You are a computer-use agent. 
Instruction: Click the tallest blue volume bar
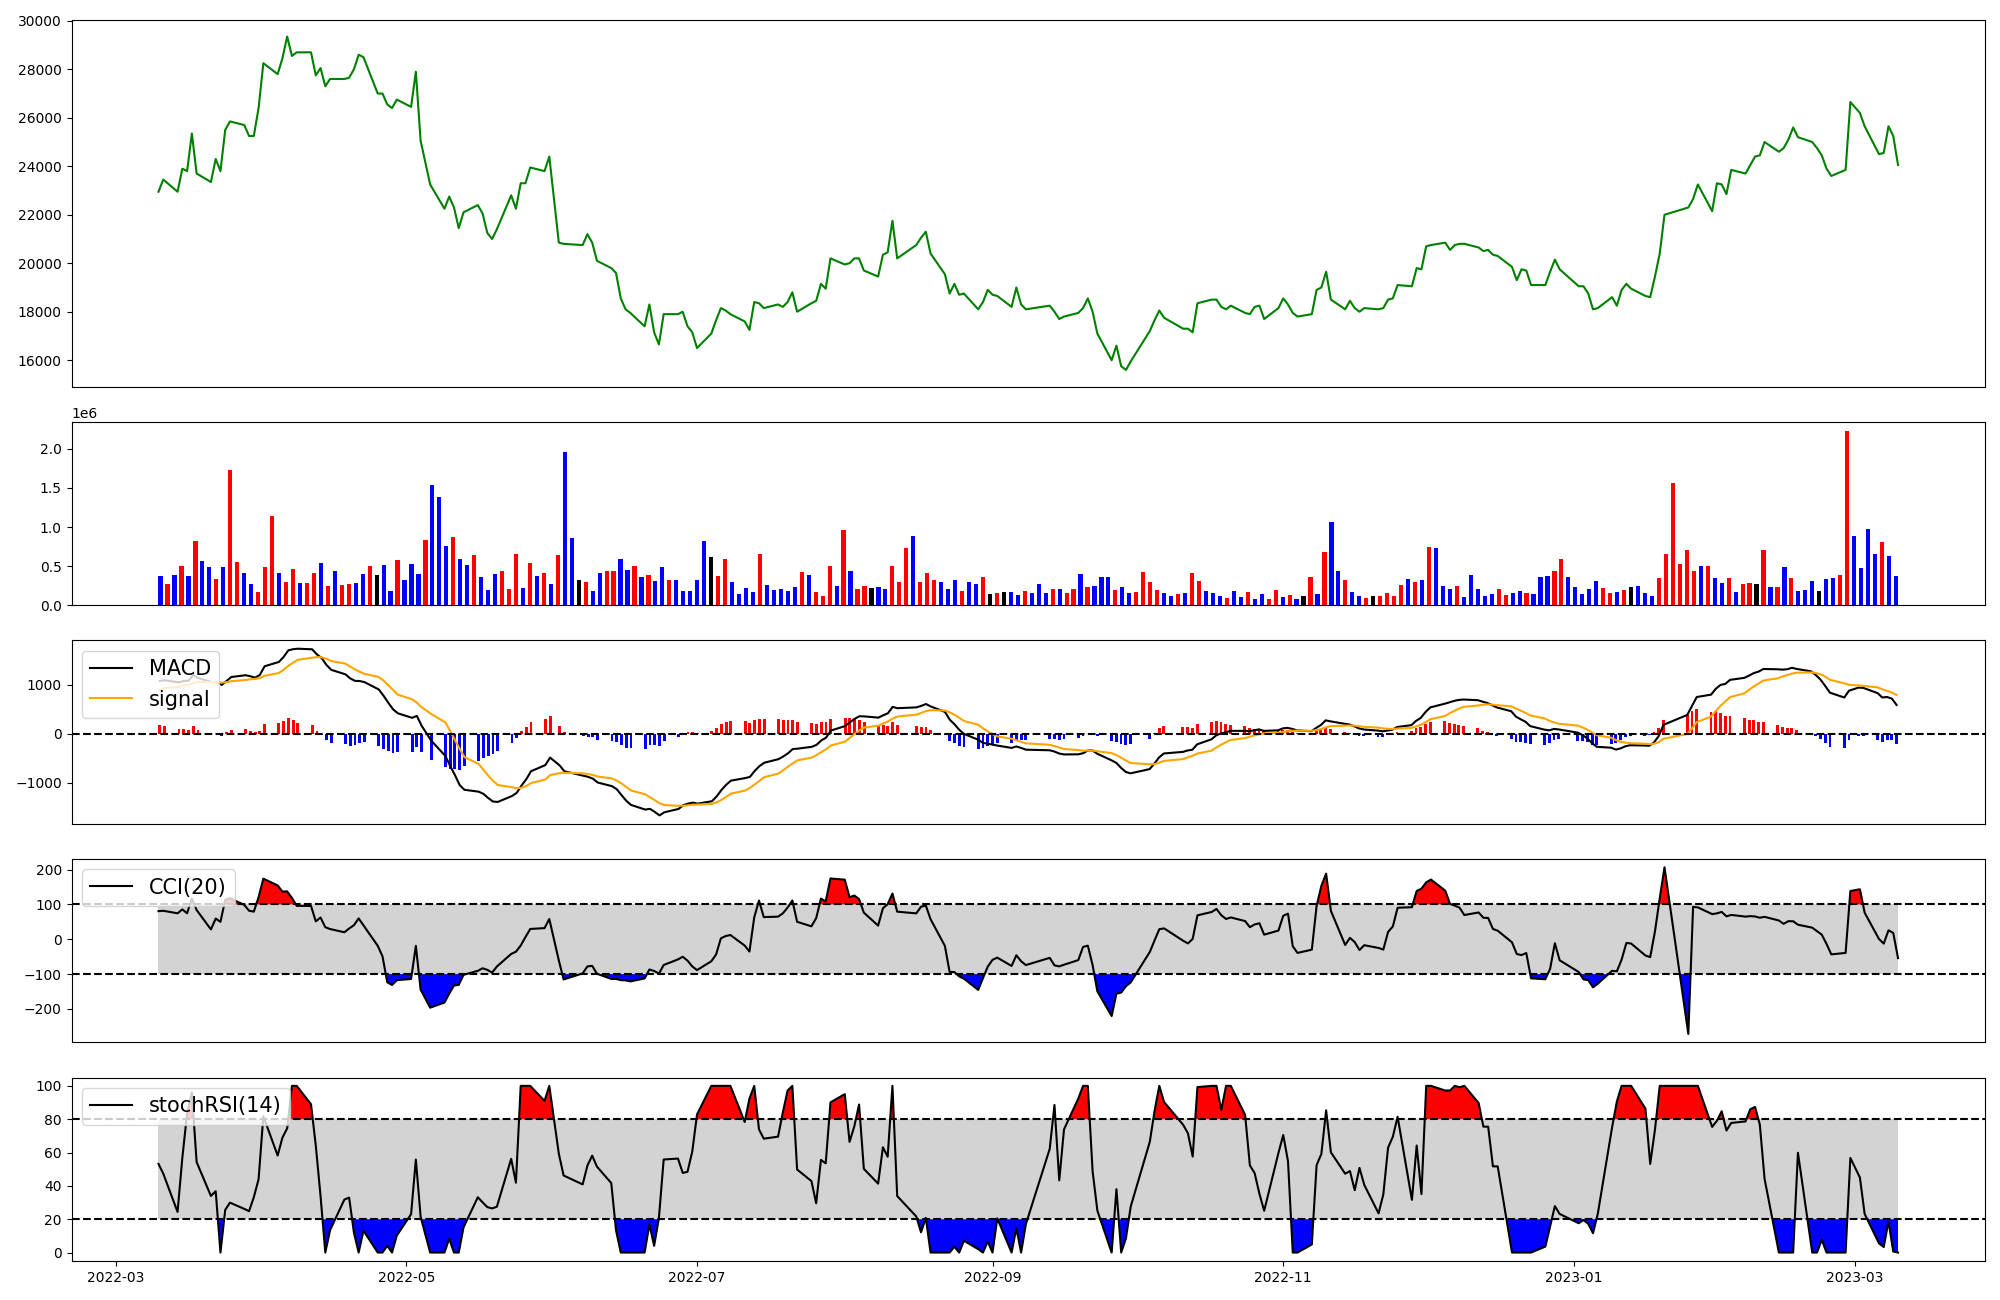[565, 528]
